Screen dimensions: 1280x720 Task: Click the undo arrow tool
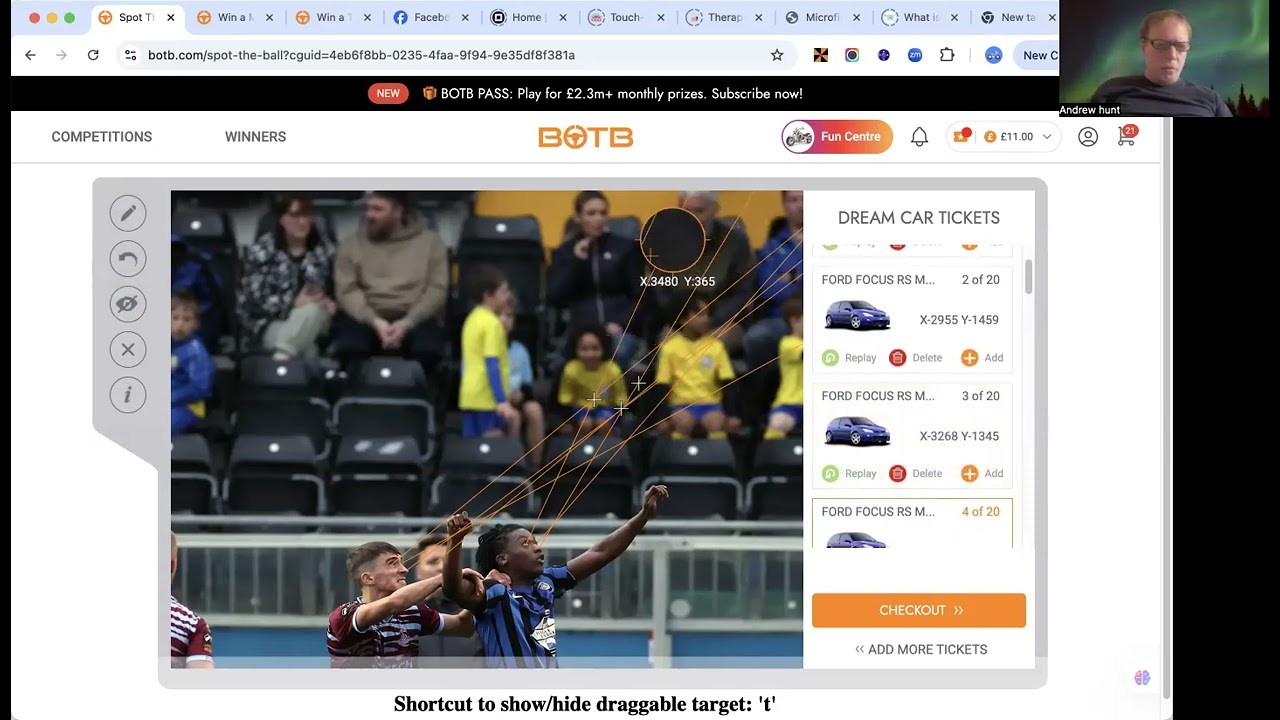128,259
